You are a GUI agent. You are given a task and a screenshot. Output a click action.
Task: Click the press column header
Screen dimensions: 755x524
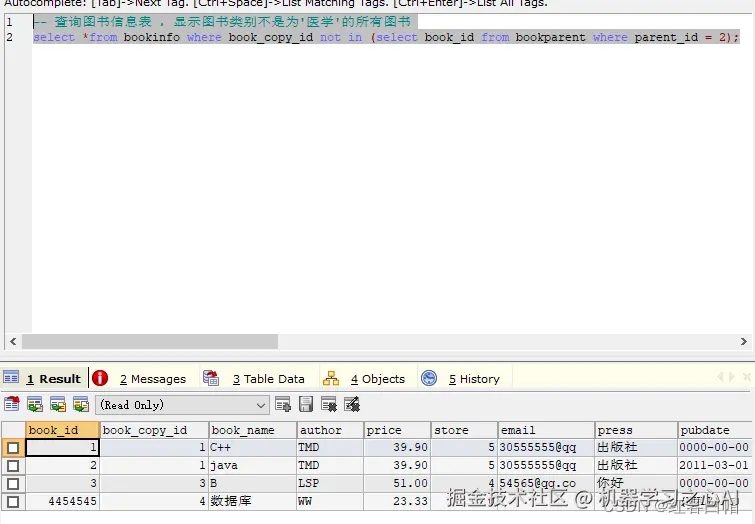[x=636, y=430]
